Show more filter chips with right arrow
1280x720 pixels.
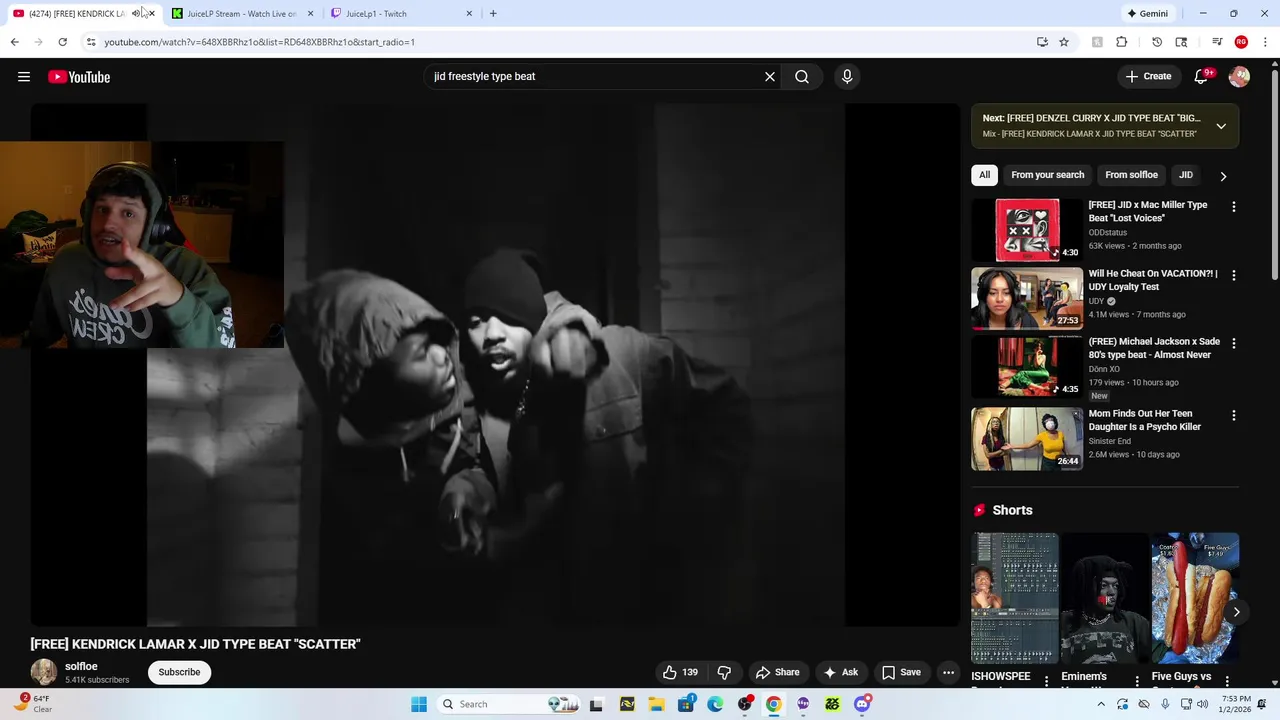[x=1223, y=176]
